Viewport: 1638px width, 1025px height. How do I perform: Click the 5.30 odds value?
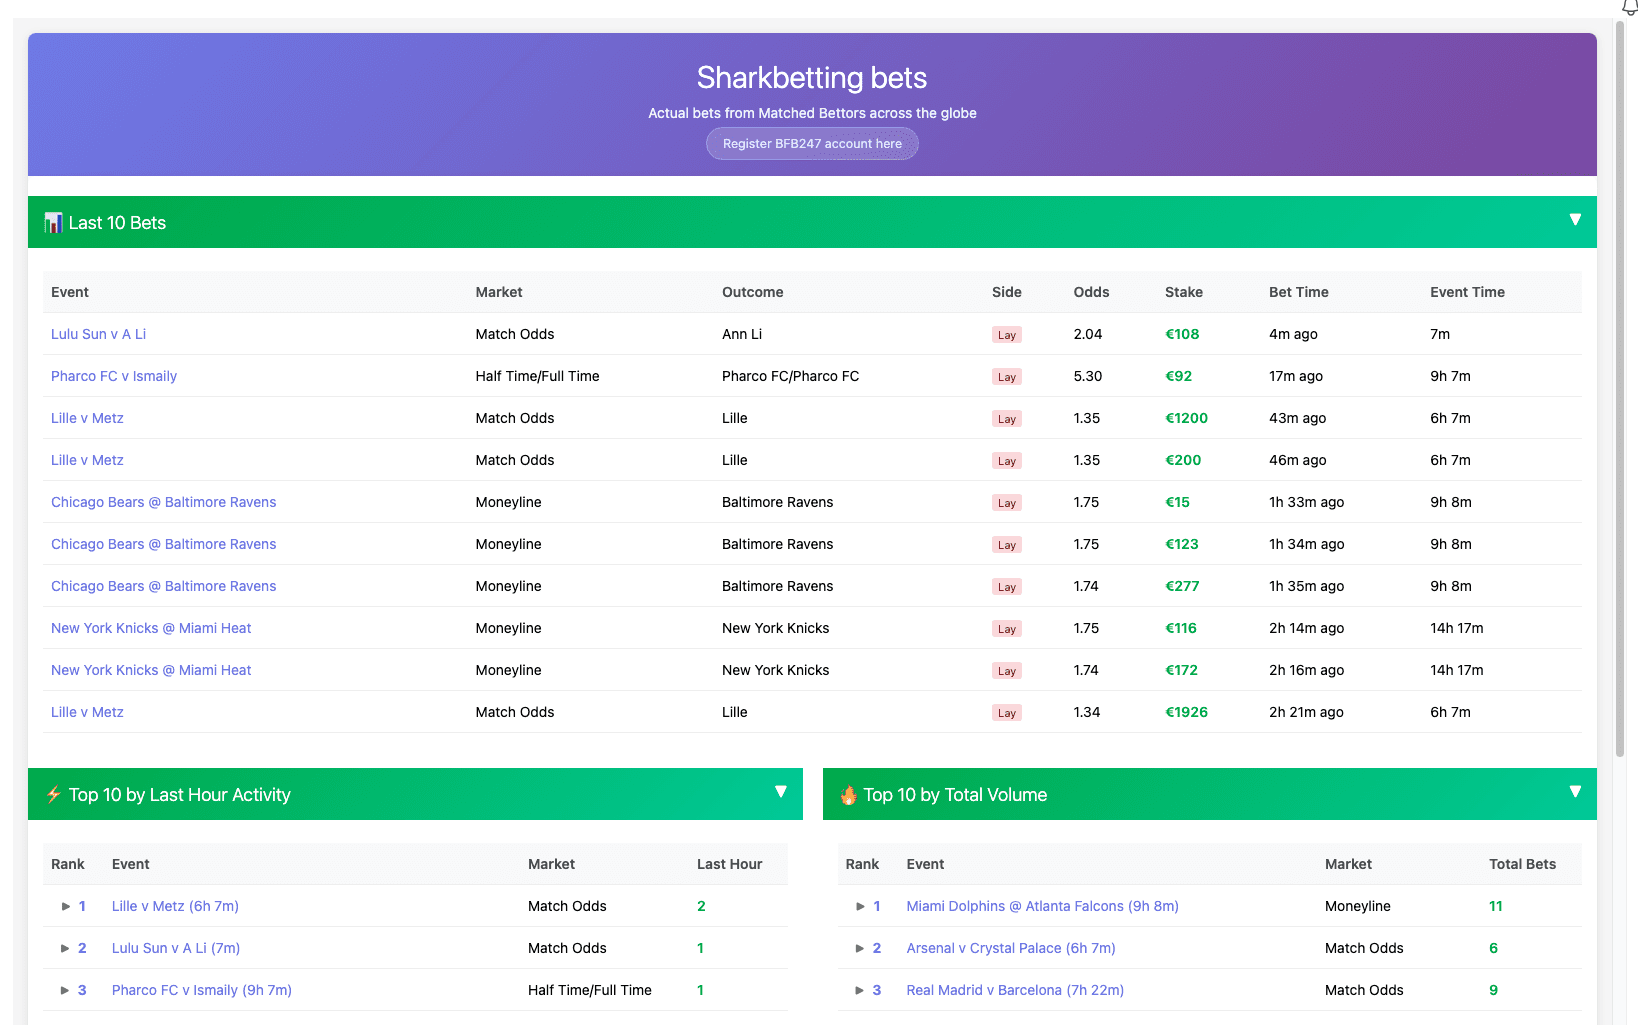pos(1087,376)
